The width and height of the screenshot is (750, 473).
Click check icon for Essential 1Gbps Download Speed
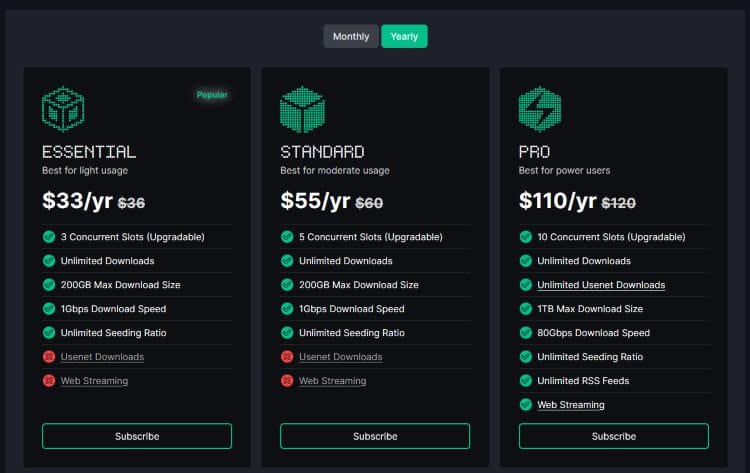tap(49, 308)
